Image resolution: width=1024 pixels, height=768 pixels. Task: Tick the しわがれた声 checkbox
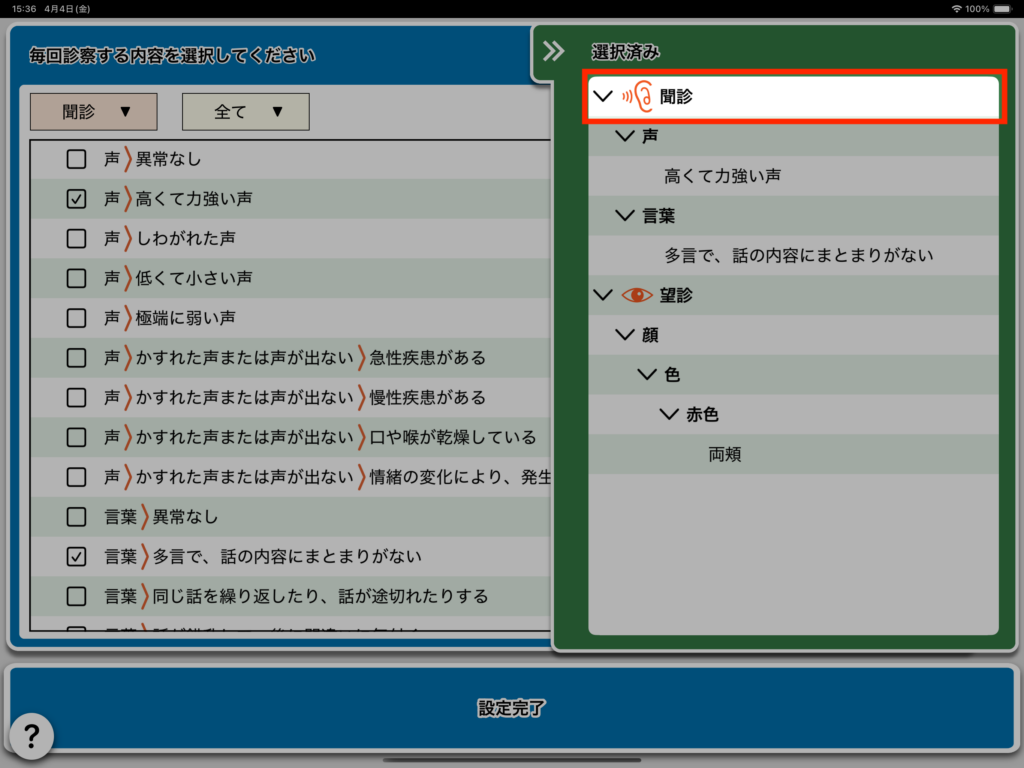pyautogui.click(x=76, y=238)
